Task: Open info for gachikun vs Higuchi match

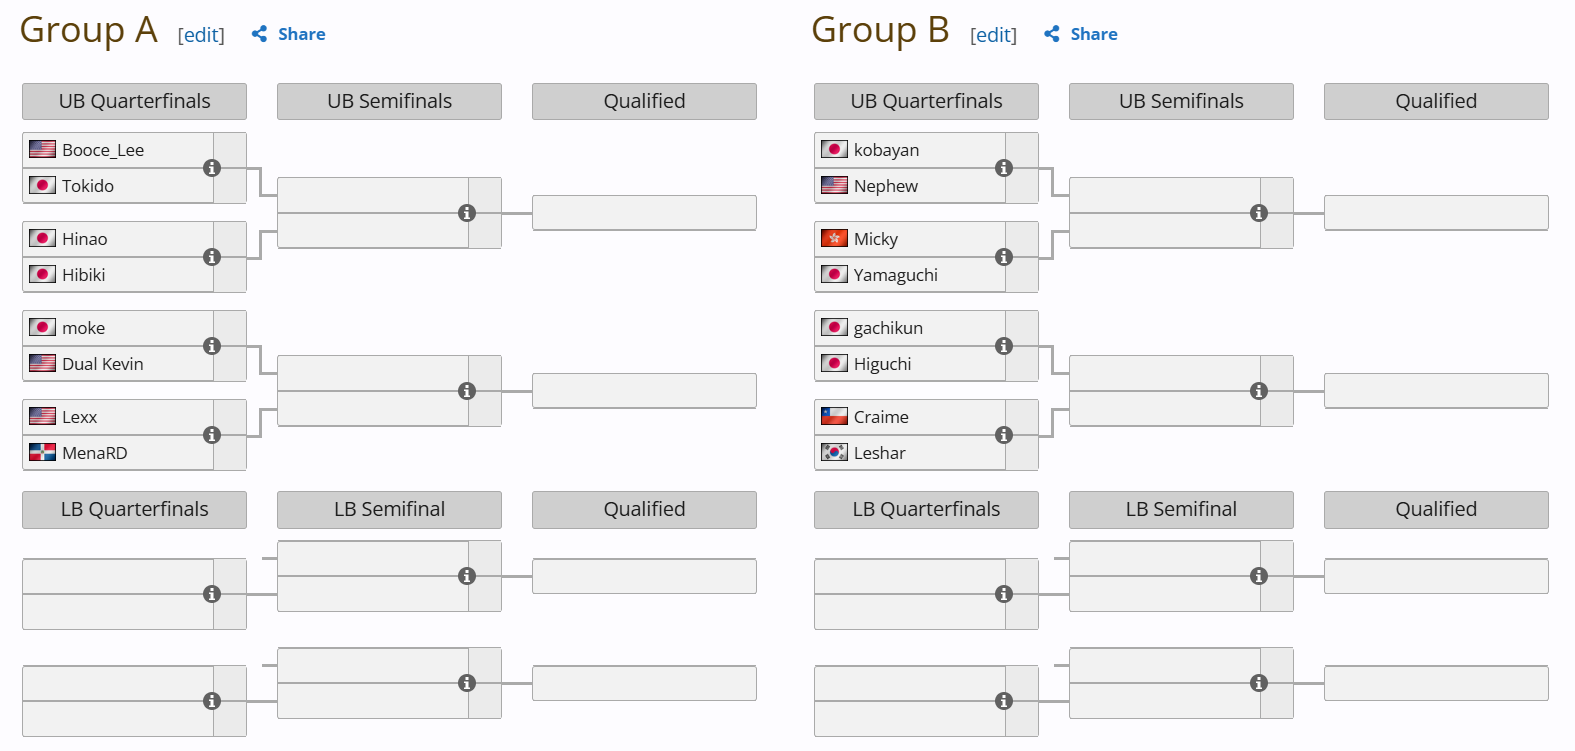Action: click(1004, 346)
